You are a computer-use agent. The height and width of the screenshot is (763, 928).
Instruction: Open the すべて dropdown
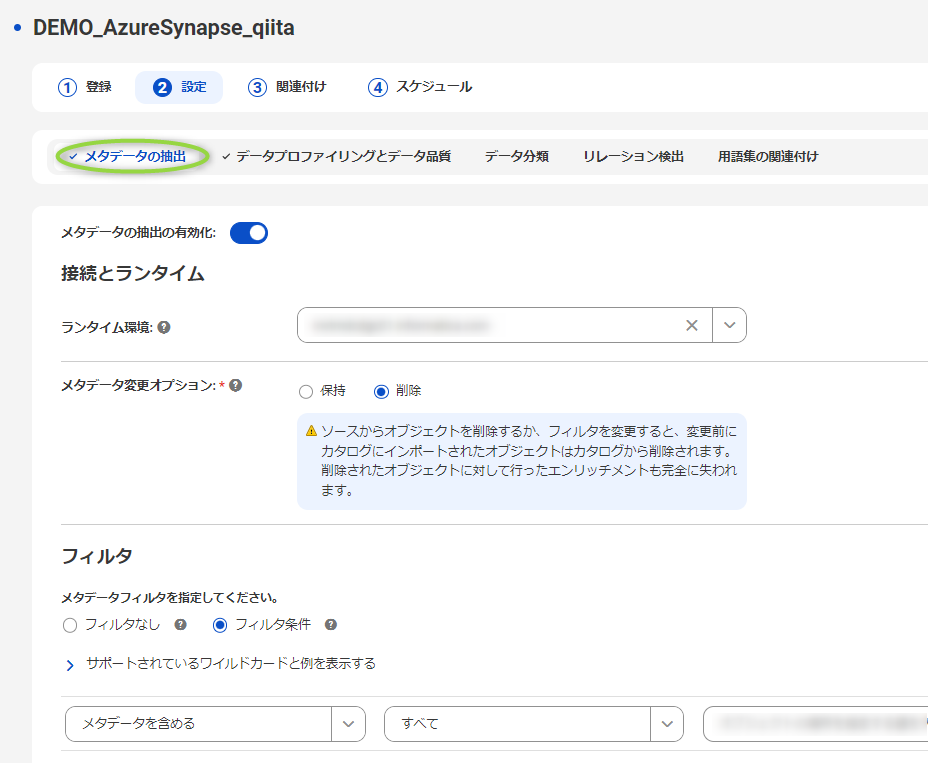[534, 723]
